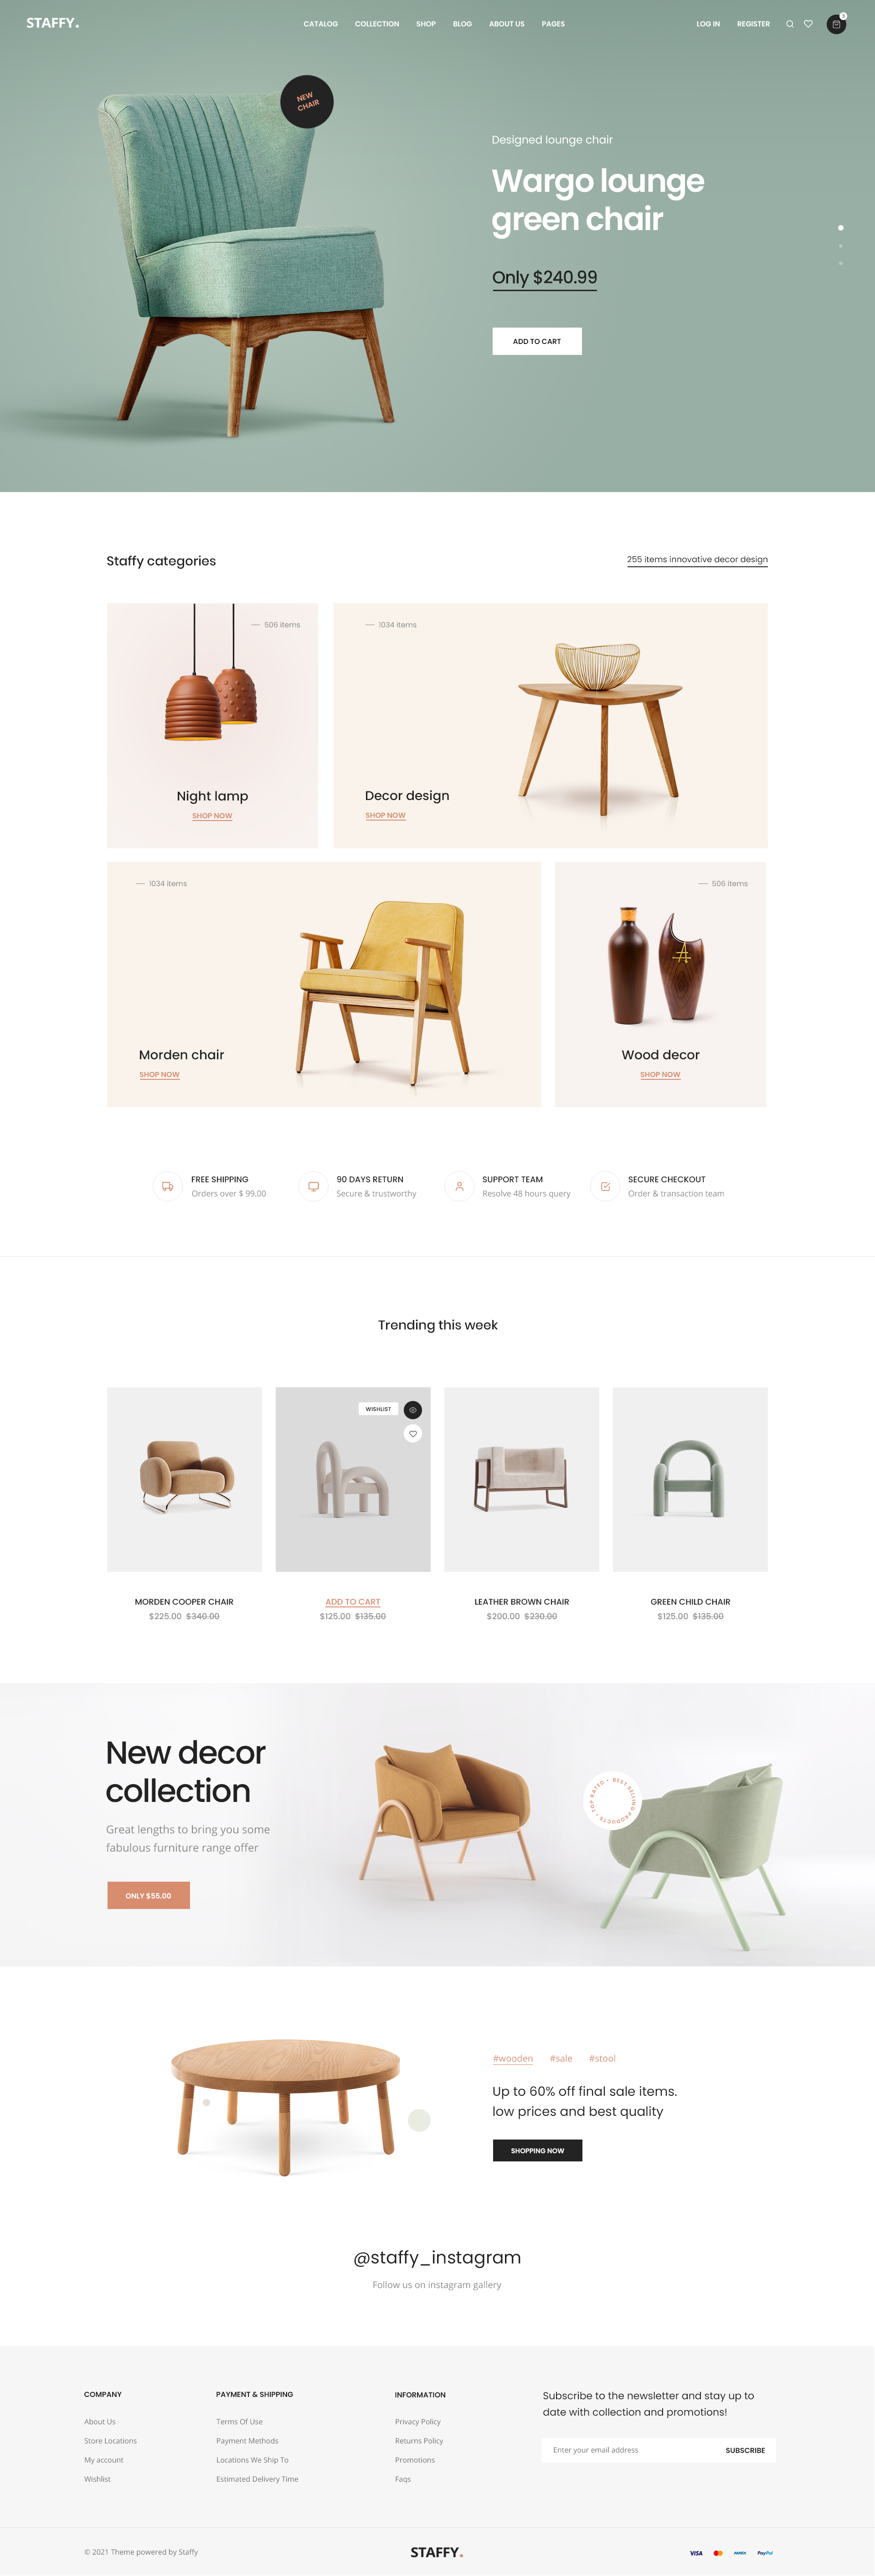Viewport: 875px width, 2576px height.
Task: Click the secure checkout icon
Action: coord(605,1186)
